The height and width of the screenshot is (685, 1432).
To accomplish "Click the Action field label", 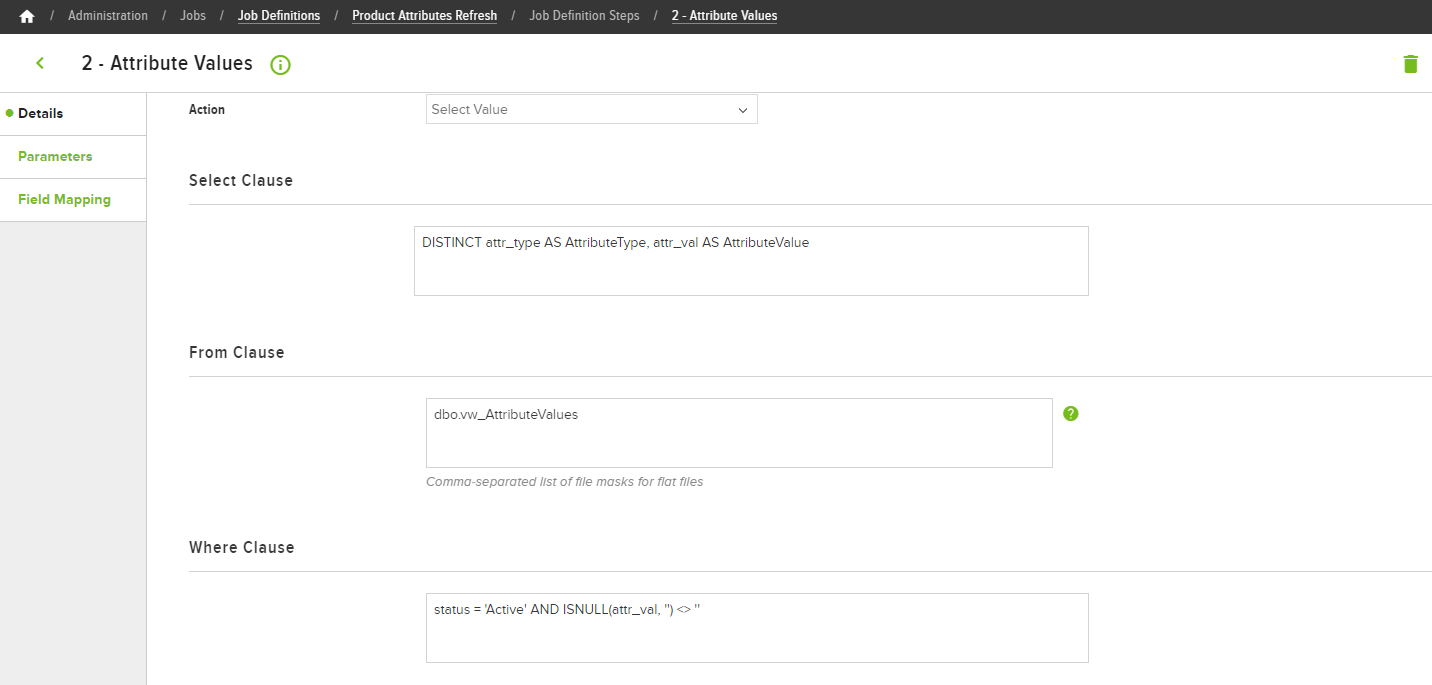I will pos(207,110).
